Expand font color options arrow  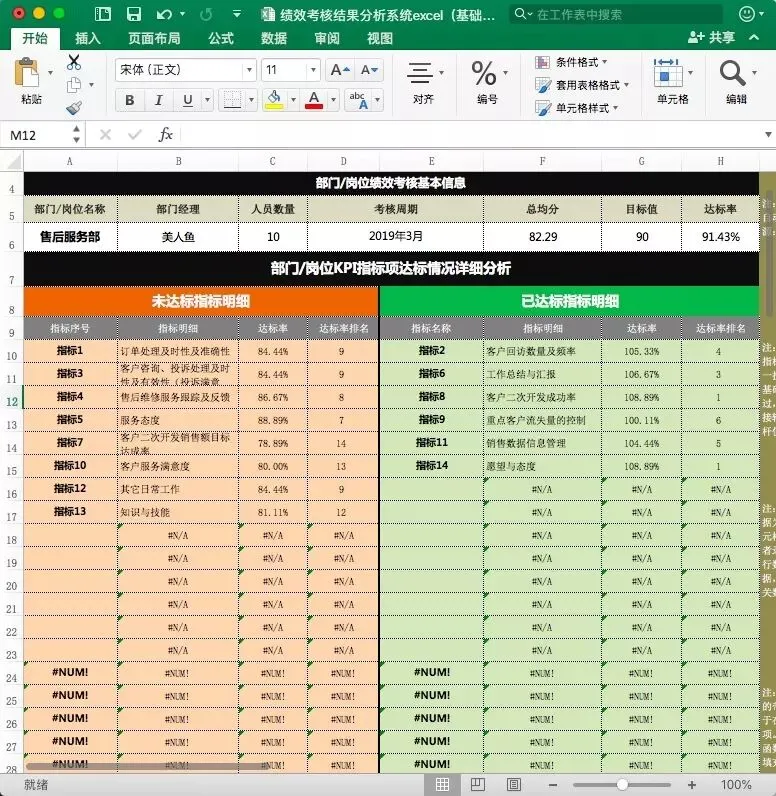coord(333,100)
